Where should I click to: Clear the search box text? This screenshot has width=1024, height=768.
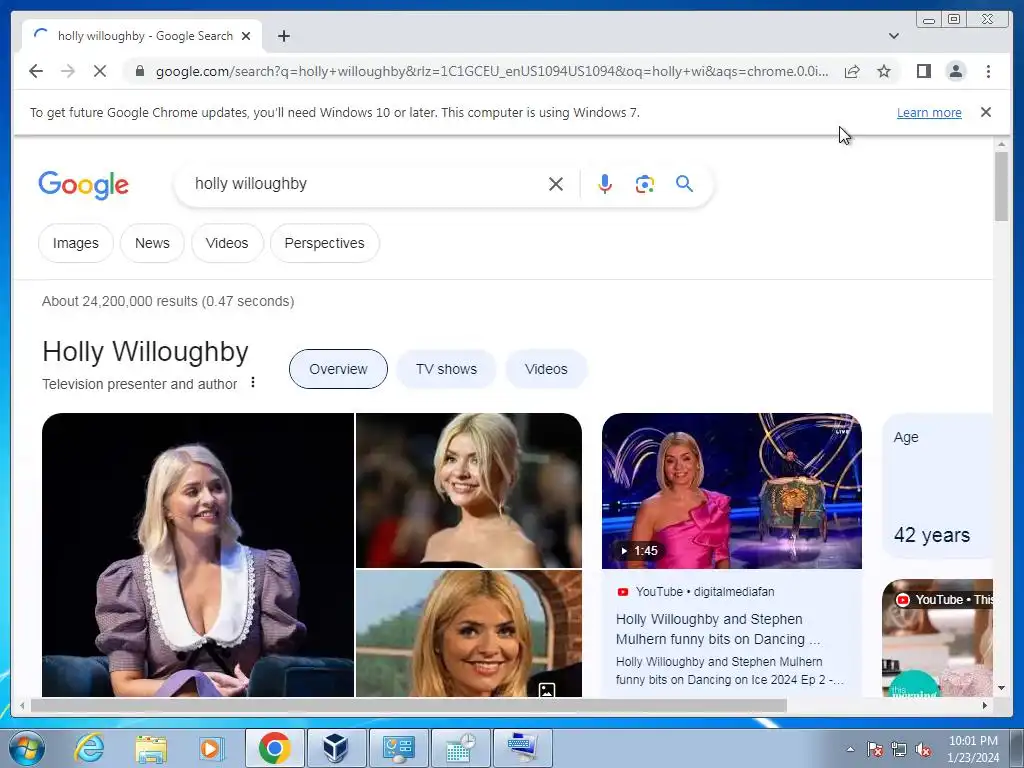click(556, 184)
